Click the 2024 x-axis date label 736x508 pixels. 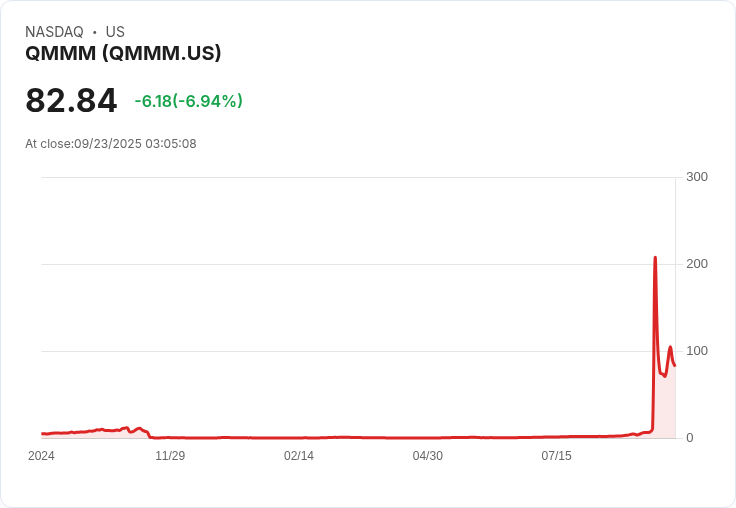coord(42,456)
